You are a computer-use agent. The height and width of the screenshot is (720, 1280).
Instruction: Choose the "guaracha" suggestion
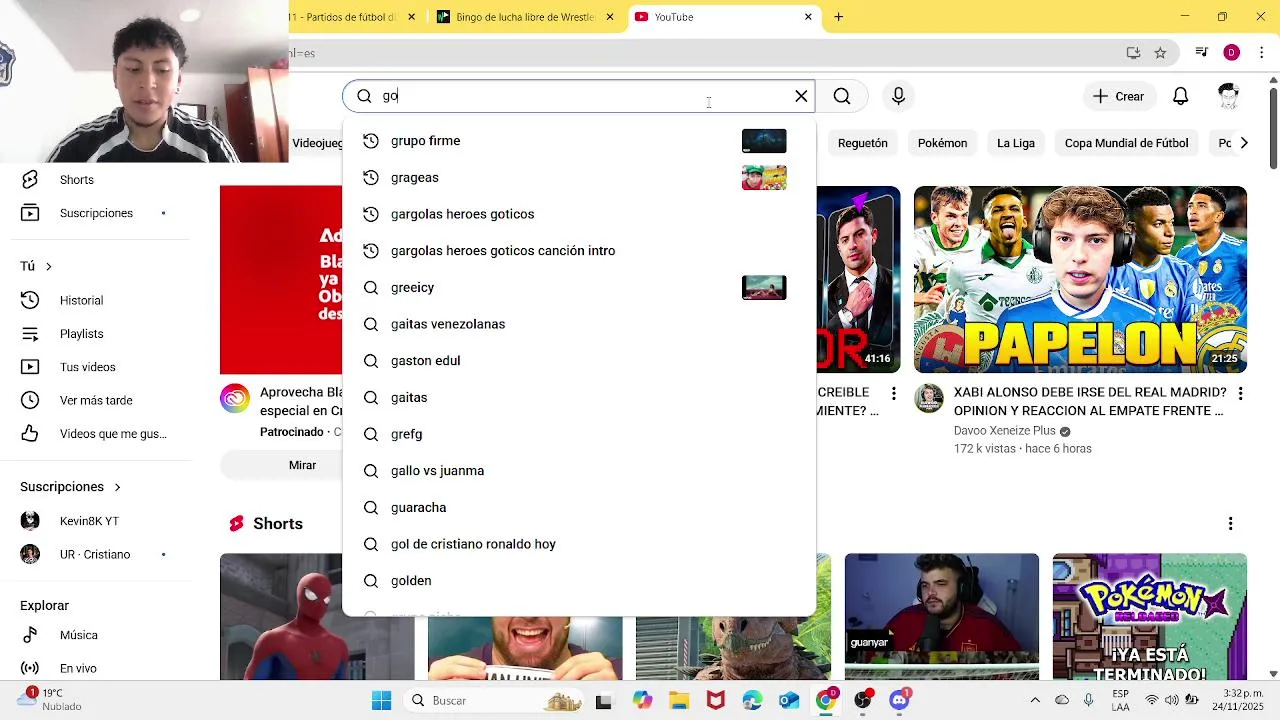coord(579,508)
